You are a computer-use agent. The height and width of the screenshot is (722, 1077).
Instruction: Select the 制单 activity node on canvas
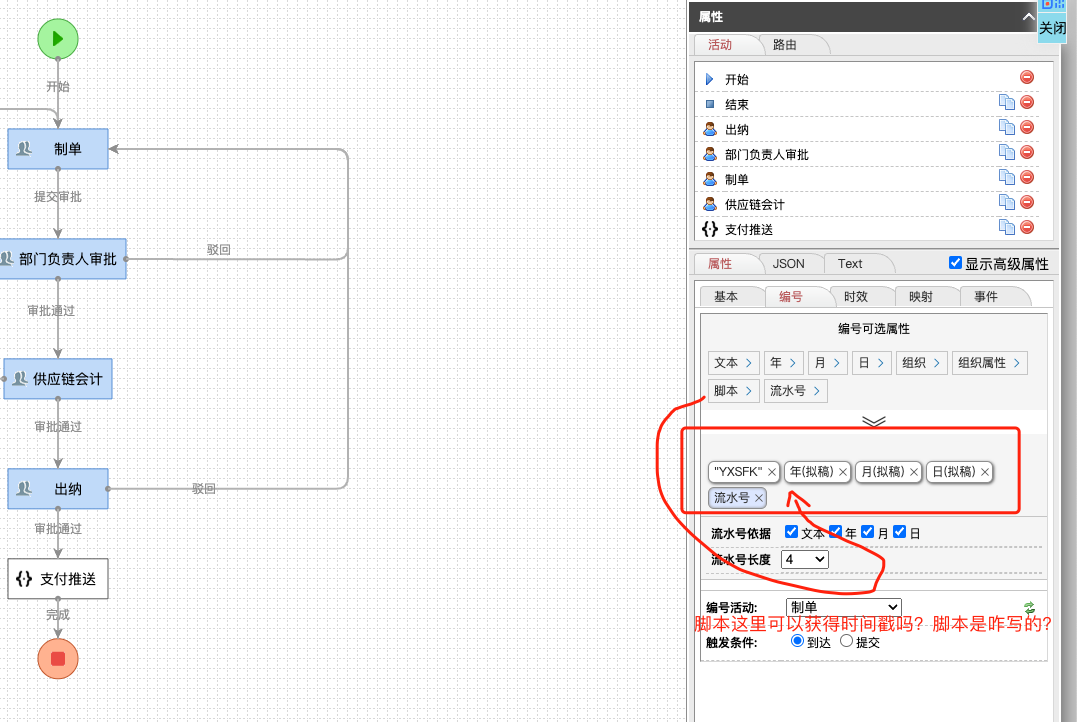tap(58, 148)
